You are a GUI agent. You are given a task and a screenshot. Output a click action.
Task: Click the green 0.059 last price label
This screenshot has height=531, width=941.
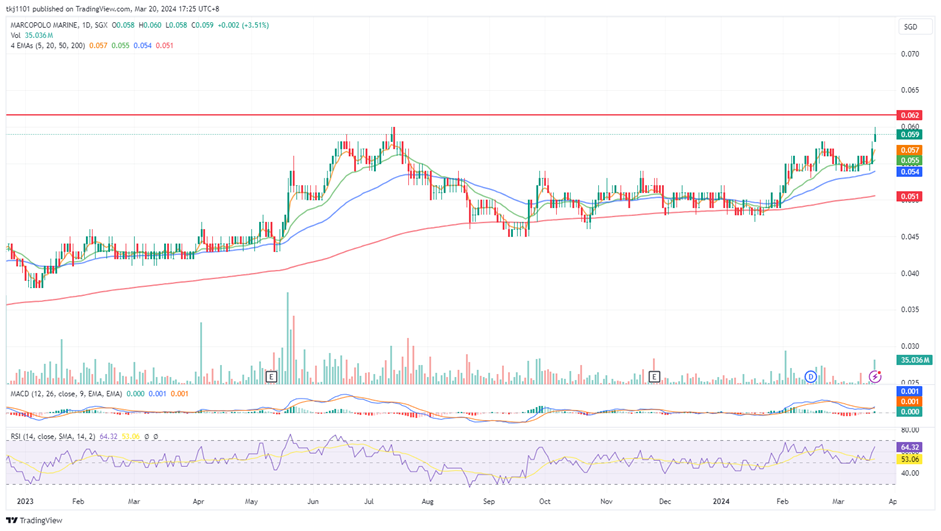(910, 134)
